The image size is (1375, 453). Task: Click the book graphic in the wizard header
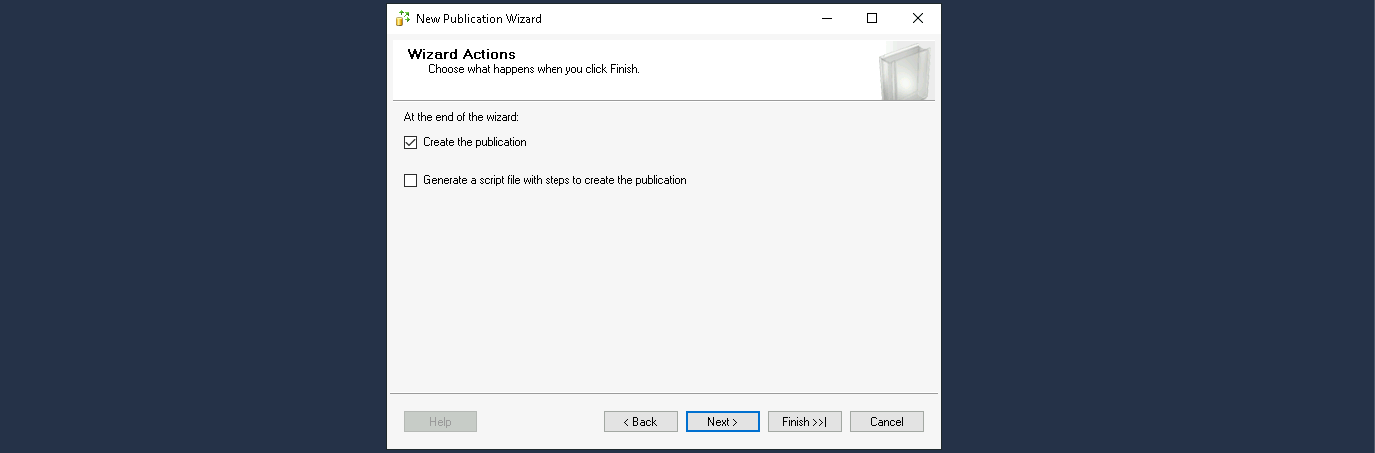[x=904, y=71]
